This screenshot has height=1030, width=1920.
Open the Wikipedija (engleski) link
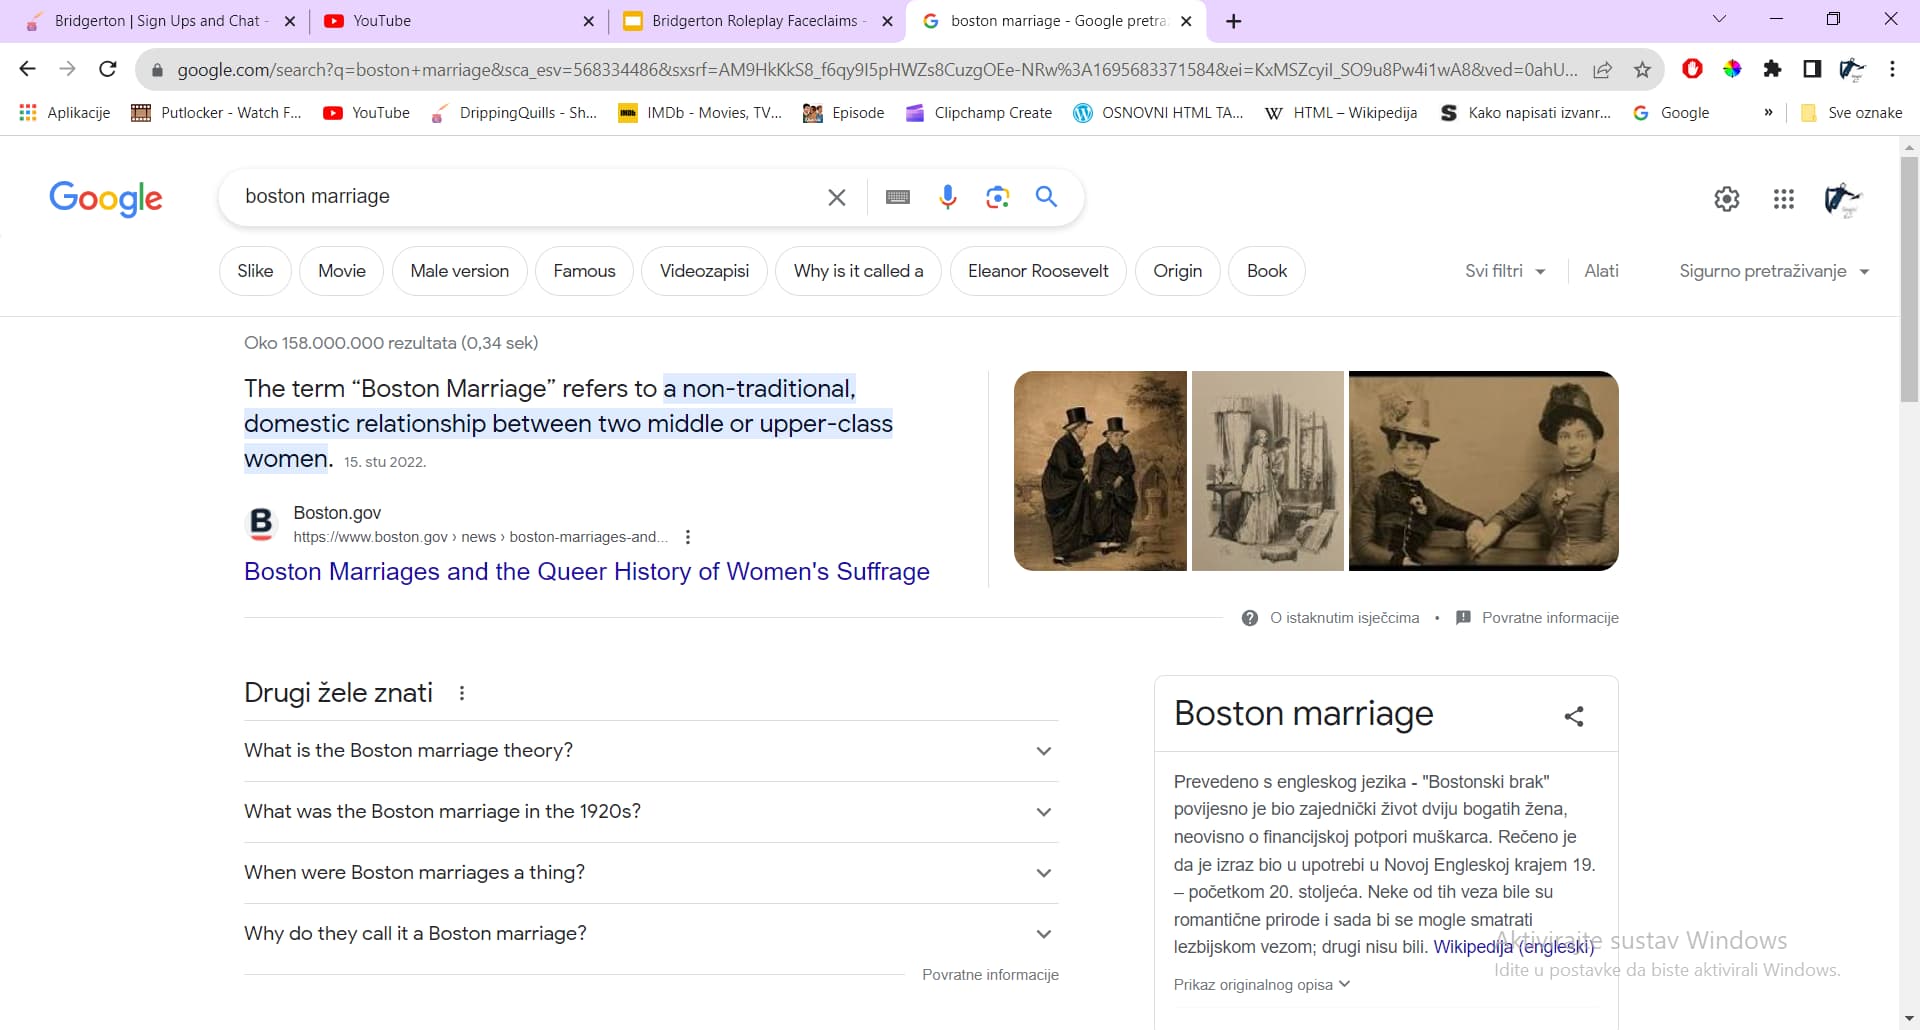[x=1513, y=947]
